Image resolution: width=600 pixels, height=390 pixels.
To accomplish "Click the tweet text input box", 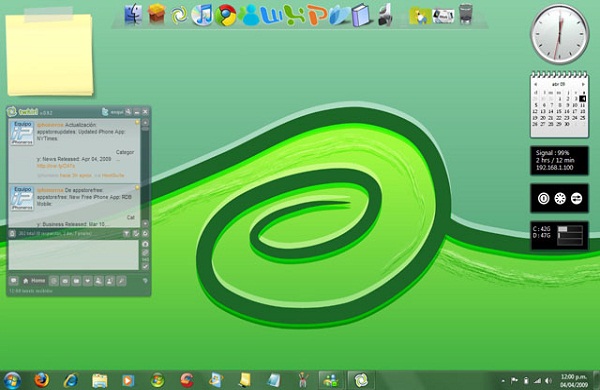I will tap(73, 255).
